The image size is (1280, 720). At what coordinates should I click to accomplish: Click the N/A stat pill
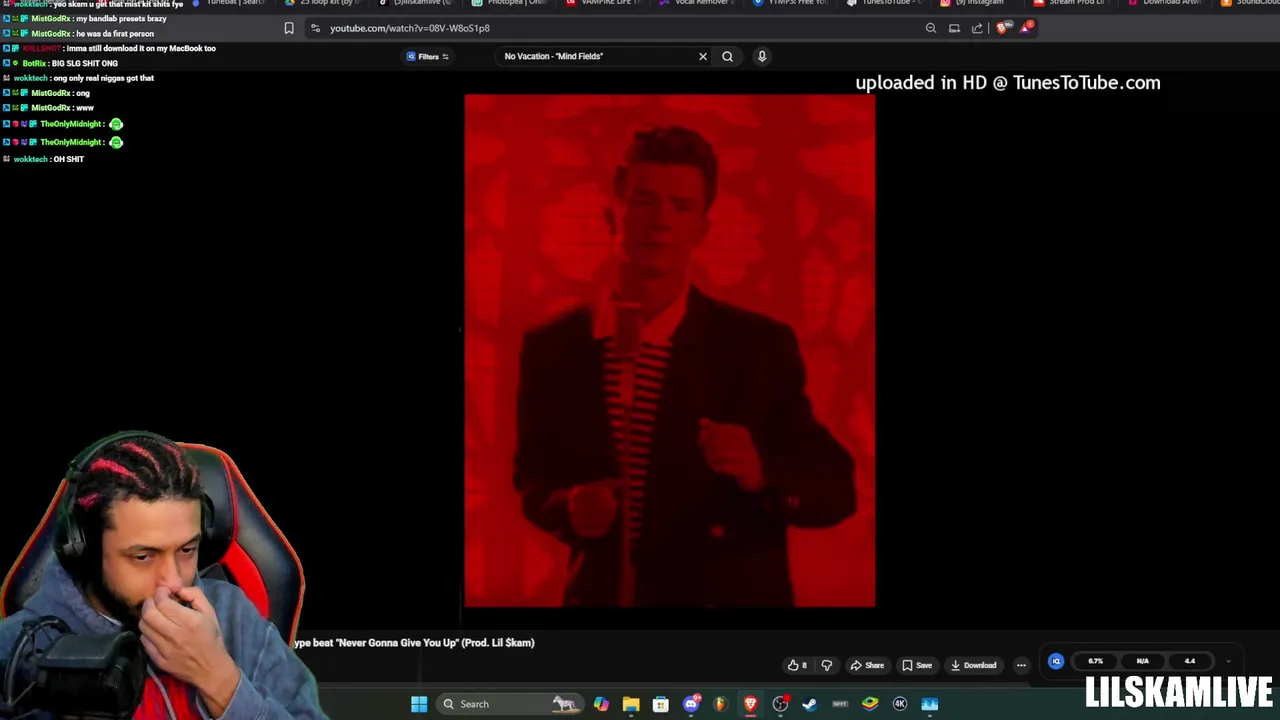tap(1143, 661)
